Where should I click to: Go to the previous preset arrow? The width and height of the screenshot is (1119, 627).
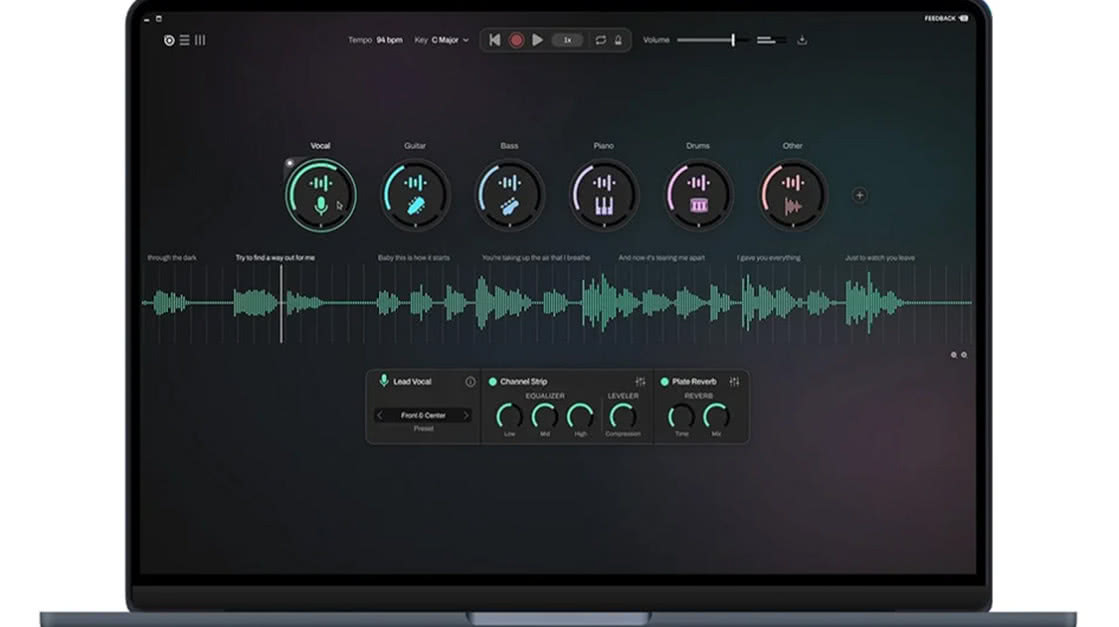pyautogui.click(x=380, y=415)
